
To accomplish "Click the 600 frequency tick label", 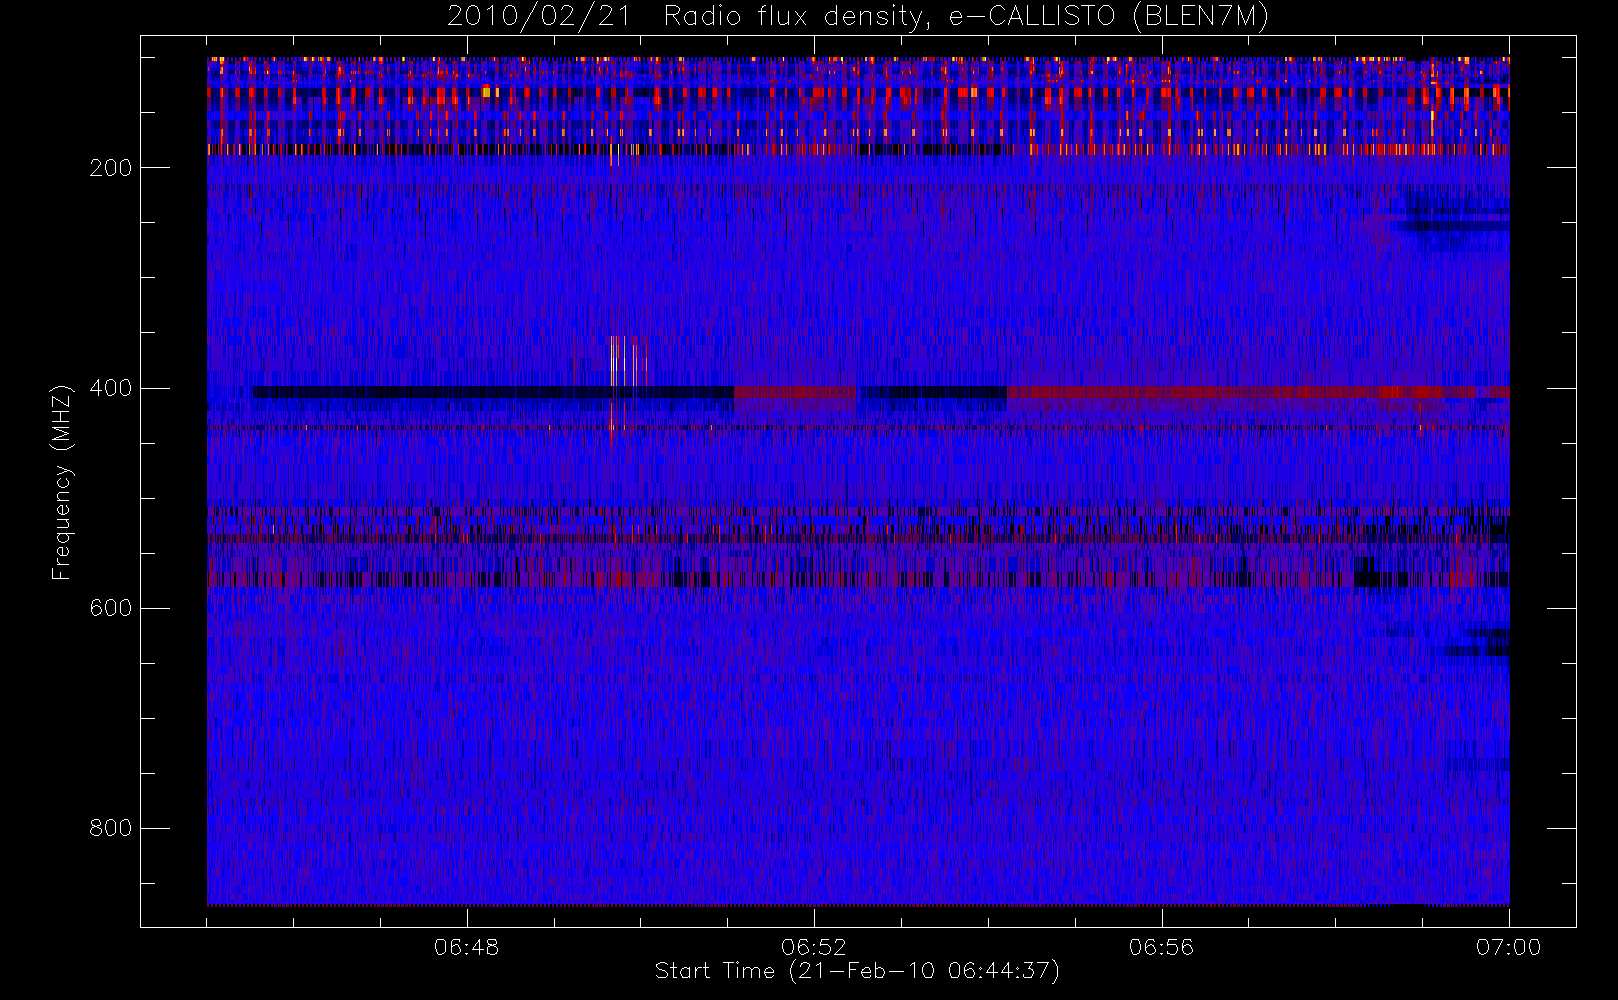I will 110,608.
